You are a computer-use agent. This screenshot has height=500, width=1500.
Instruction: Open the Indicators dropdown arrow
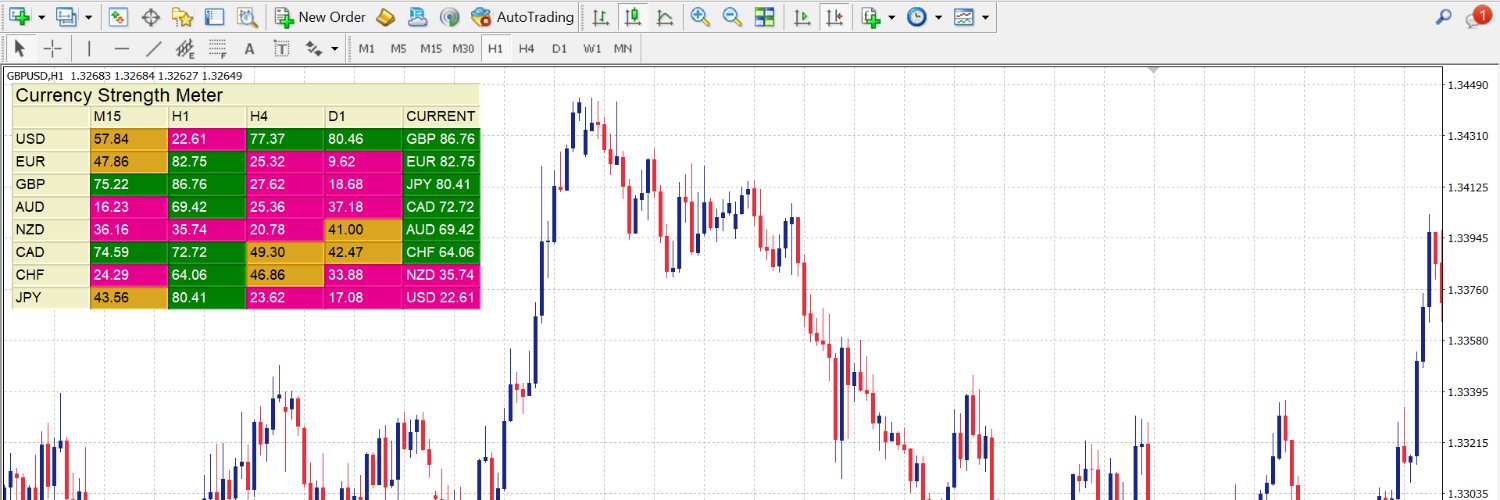(x=891, y=17)
